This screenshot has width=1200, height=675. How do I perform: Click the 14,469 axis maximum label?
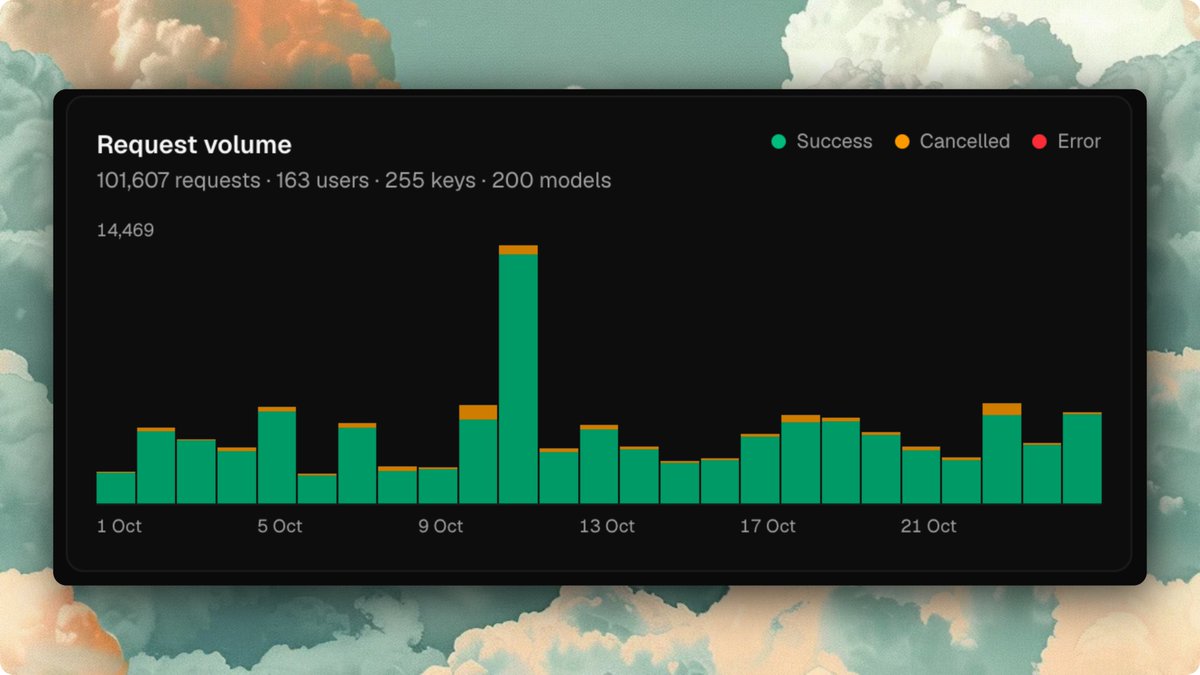coord(125,230)
